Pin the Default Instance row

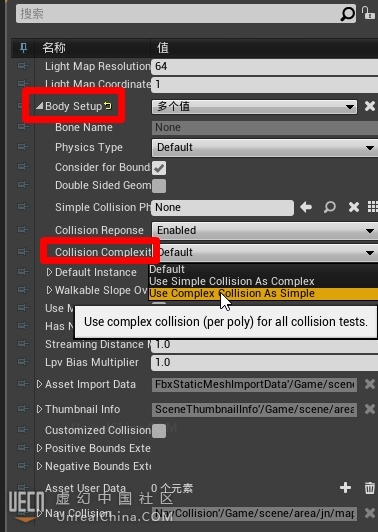tap(23, 272)
